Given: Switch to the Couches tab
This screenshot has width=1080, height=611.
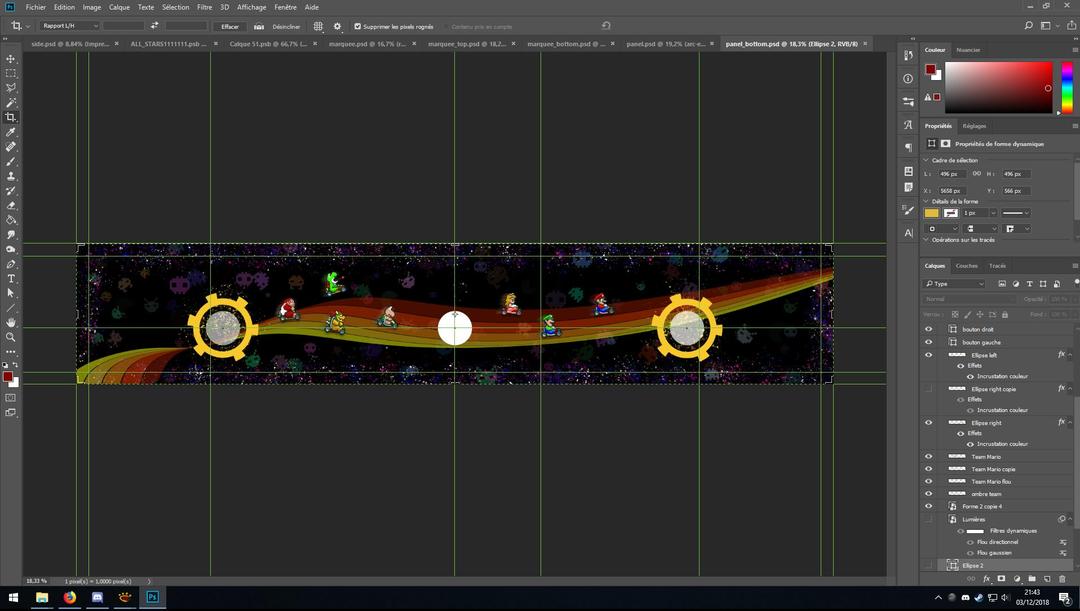Looking at the screenshot, I should click(966, 265).
